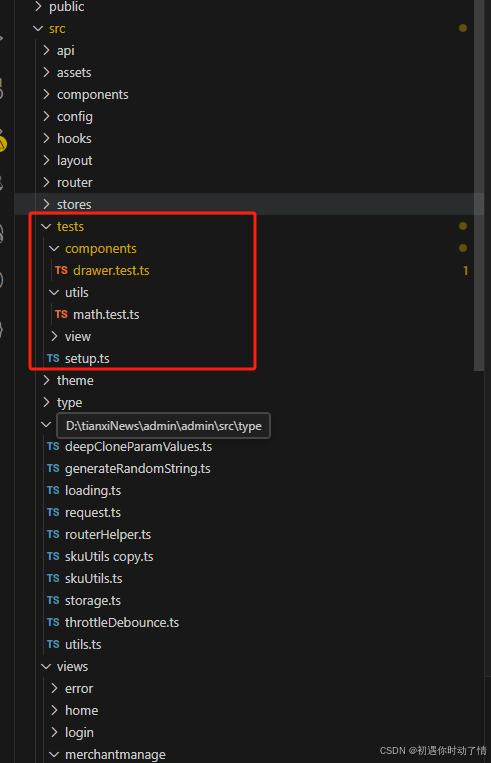
Task: Select the theme folder label
Action: click(x=75, y=381)
